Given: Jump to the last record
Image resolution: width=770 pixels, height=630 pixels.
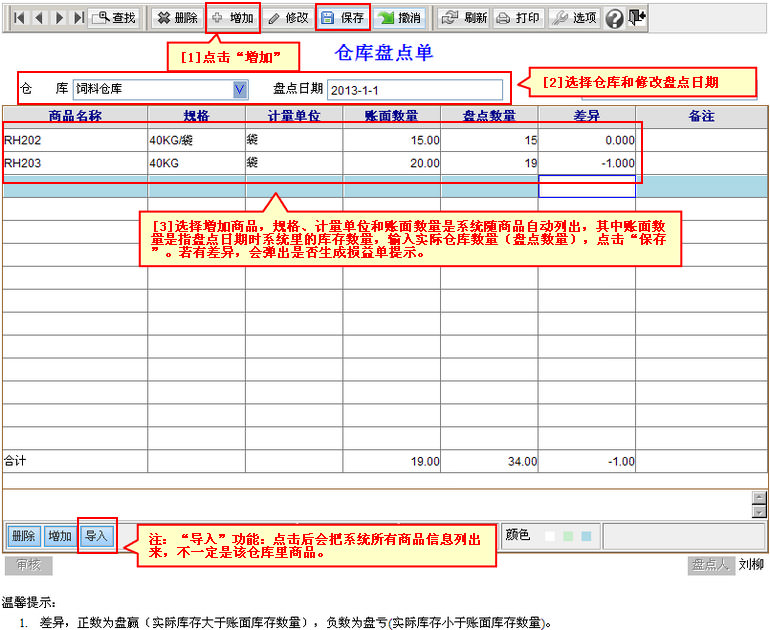Looking at the screenshot, I should [x=78, y=18].
